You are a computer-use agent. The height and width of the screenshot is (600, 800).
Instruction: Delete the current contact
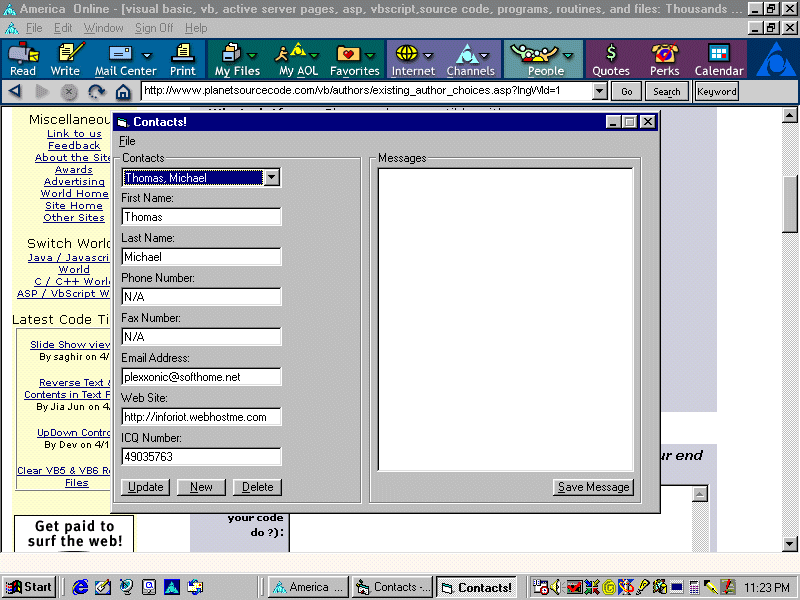click(257, 487)
